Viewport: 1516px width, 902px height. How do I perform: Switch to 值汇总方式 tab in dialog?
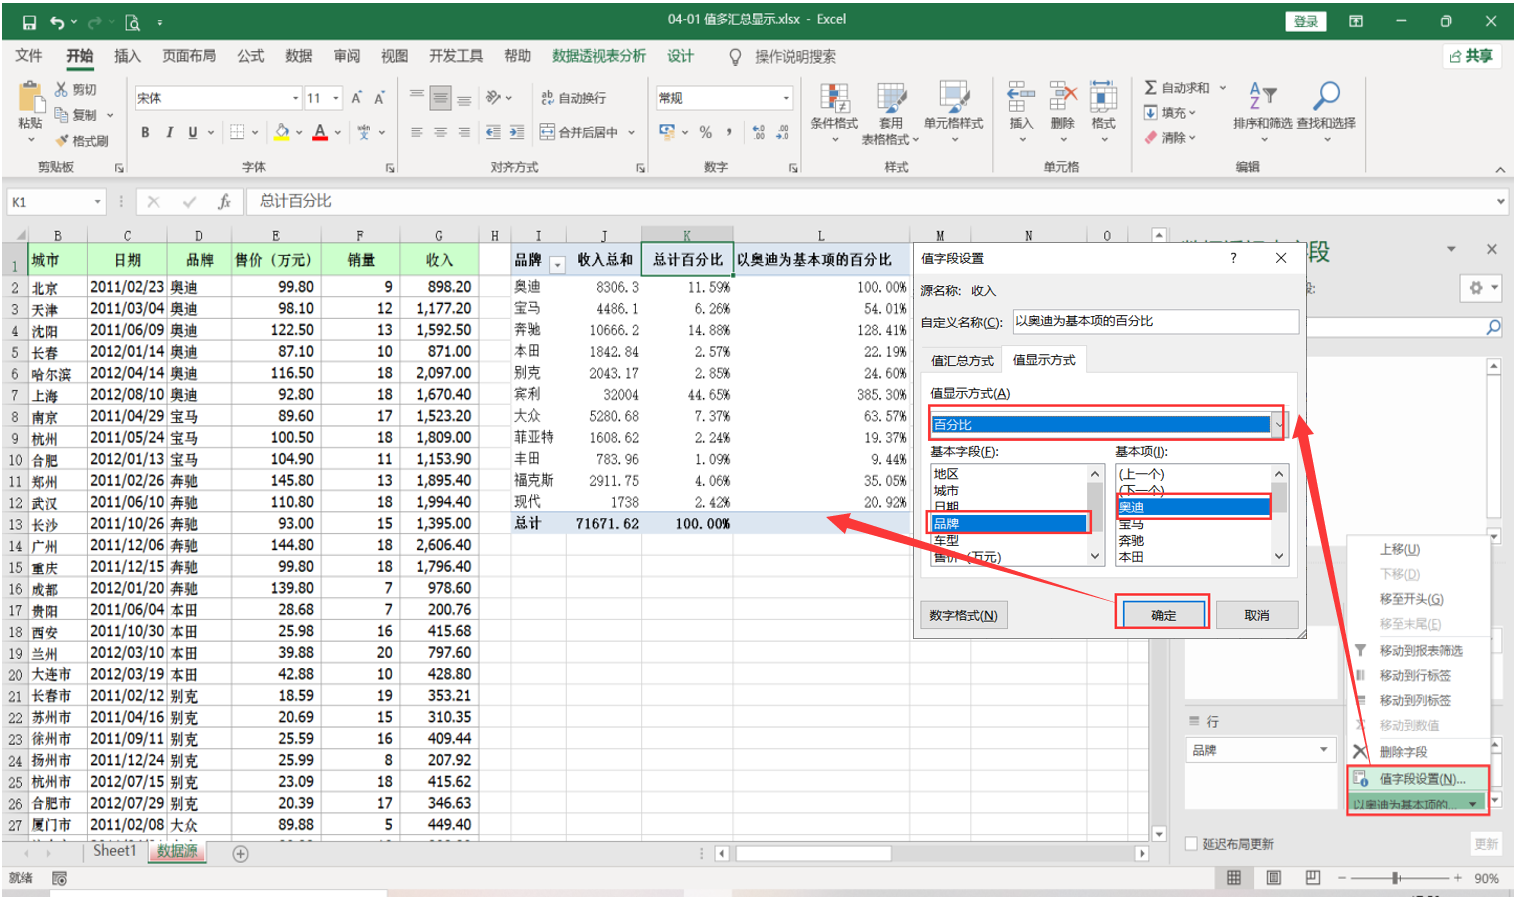pyautogui.click(x=962, y=360)
